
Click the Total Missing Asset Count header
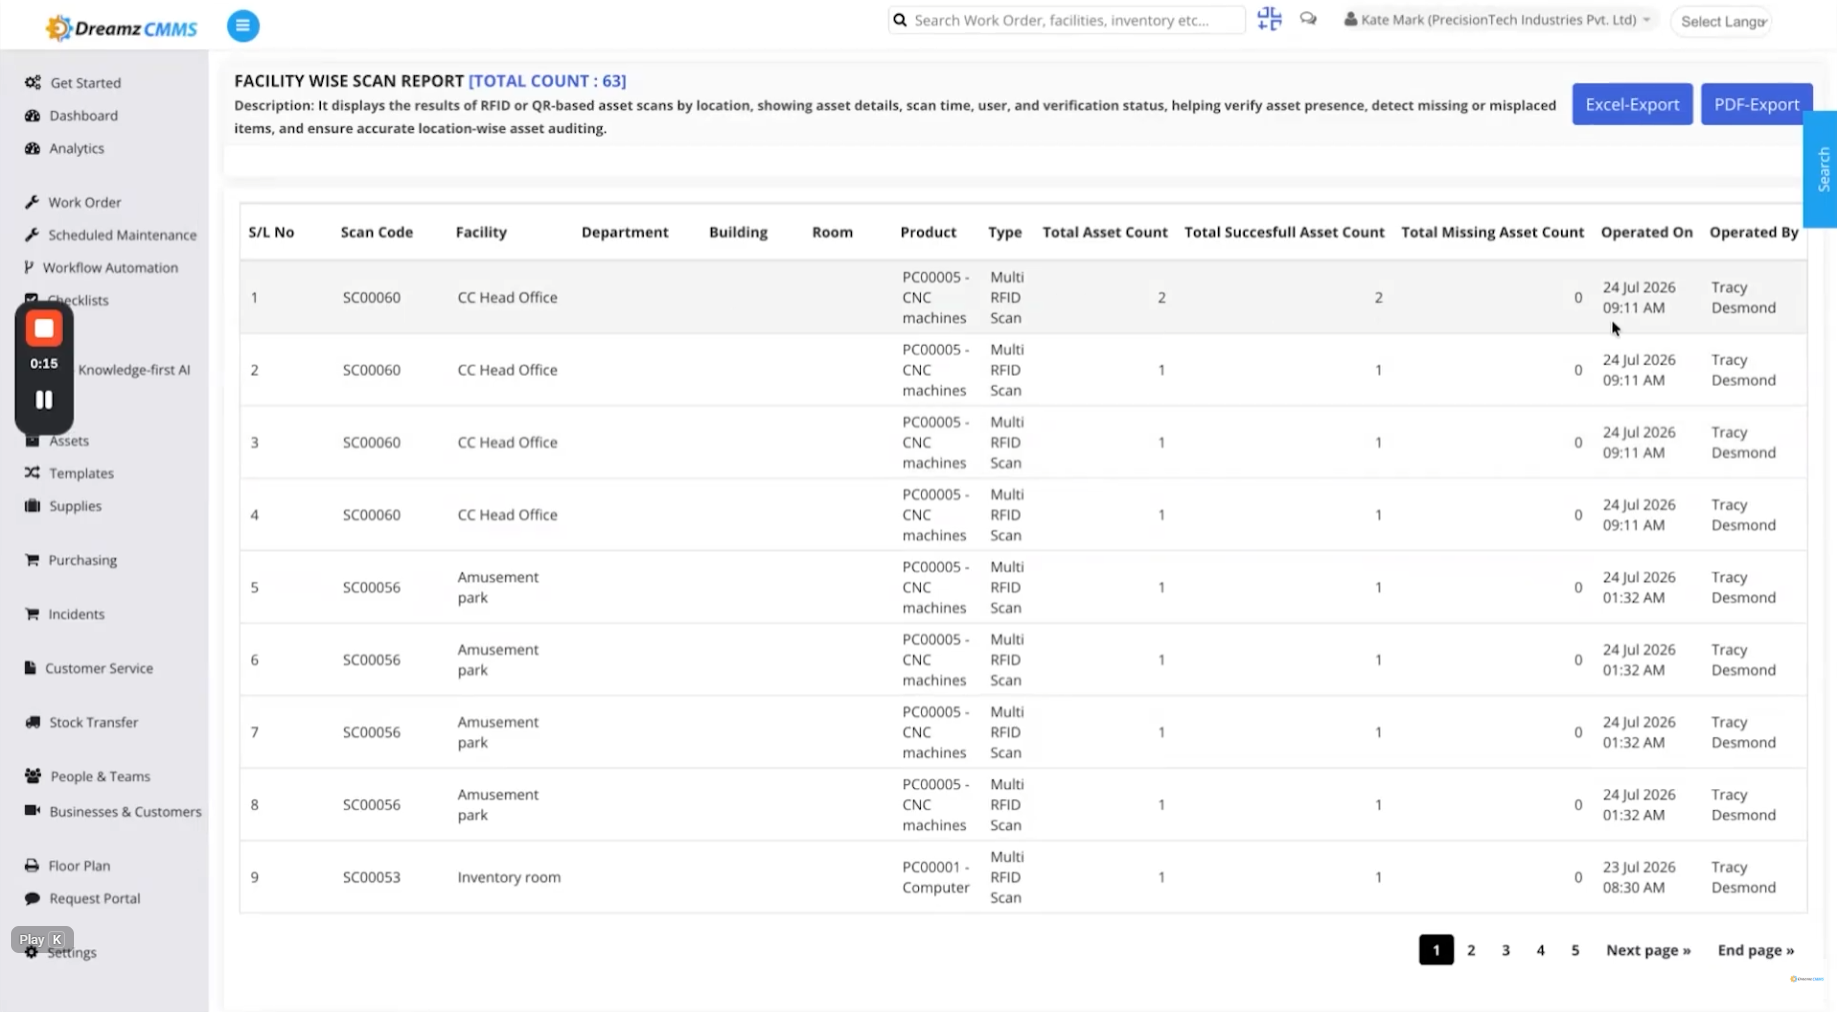1492,232
